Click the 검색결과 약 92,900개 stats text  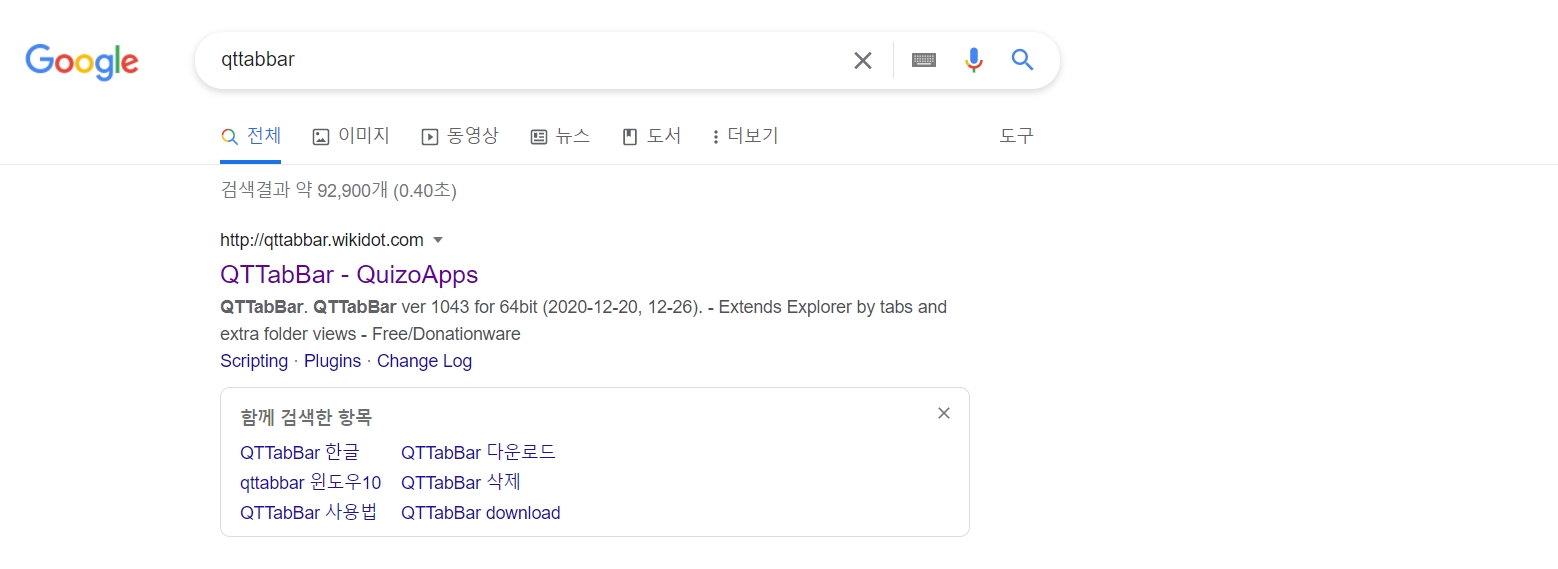pyautogui.click(x=338, y=190)
